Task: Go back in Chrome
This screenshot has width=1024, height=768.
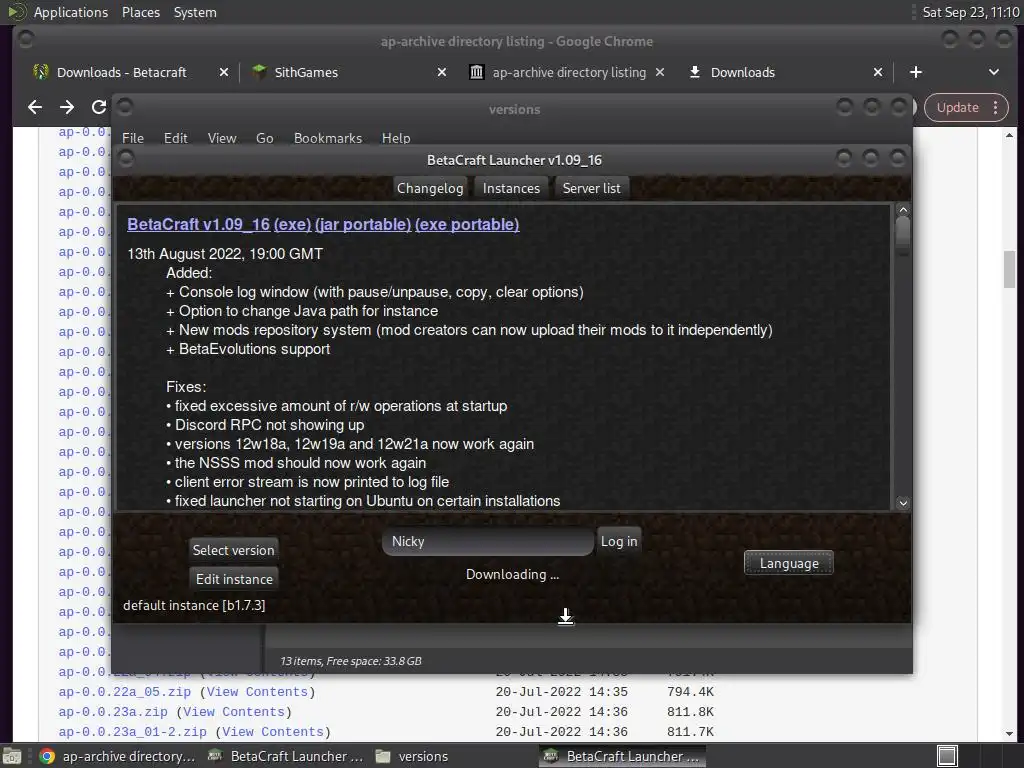Action: (x=35, y=107)
